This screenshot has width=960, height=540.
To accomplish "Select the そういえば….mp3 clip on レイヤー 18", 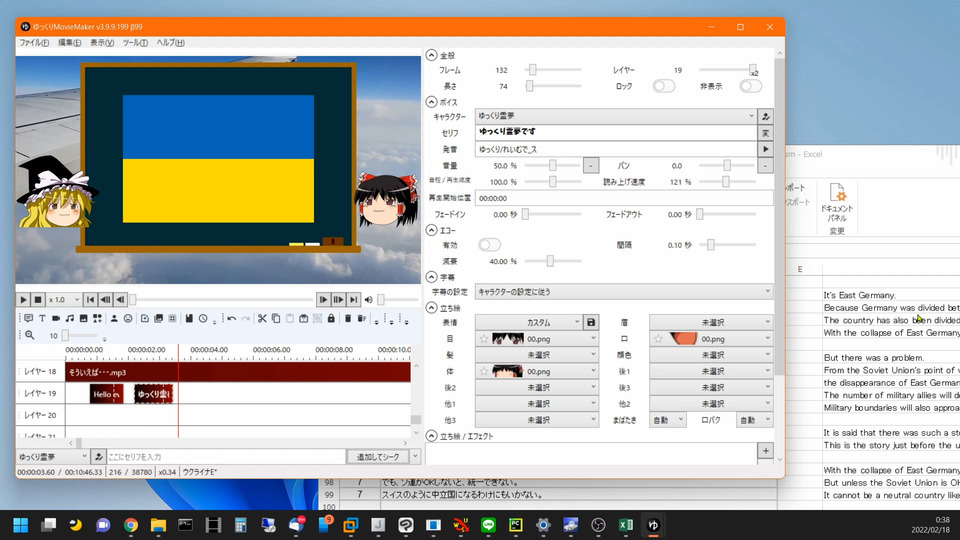I will [238, 372].
